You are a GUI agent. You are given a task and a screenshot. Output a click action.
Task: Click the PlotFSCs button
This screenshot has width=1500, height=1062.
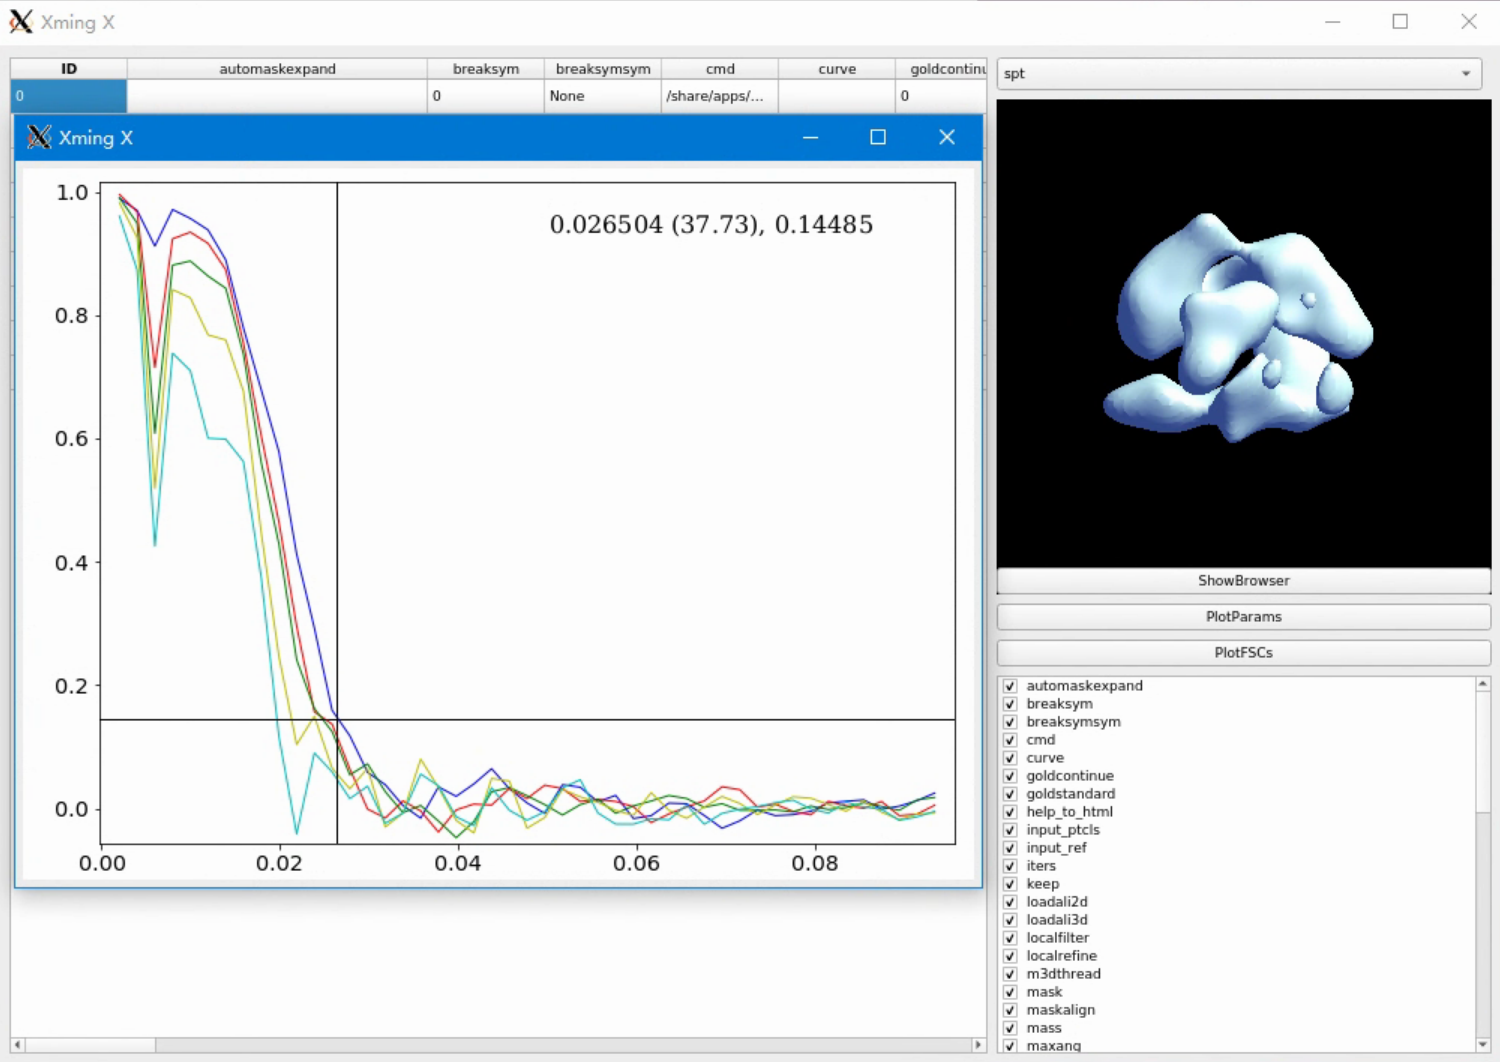[x=1243, y=653]
